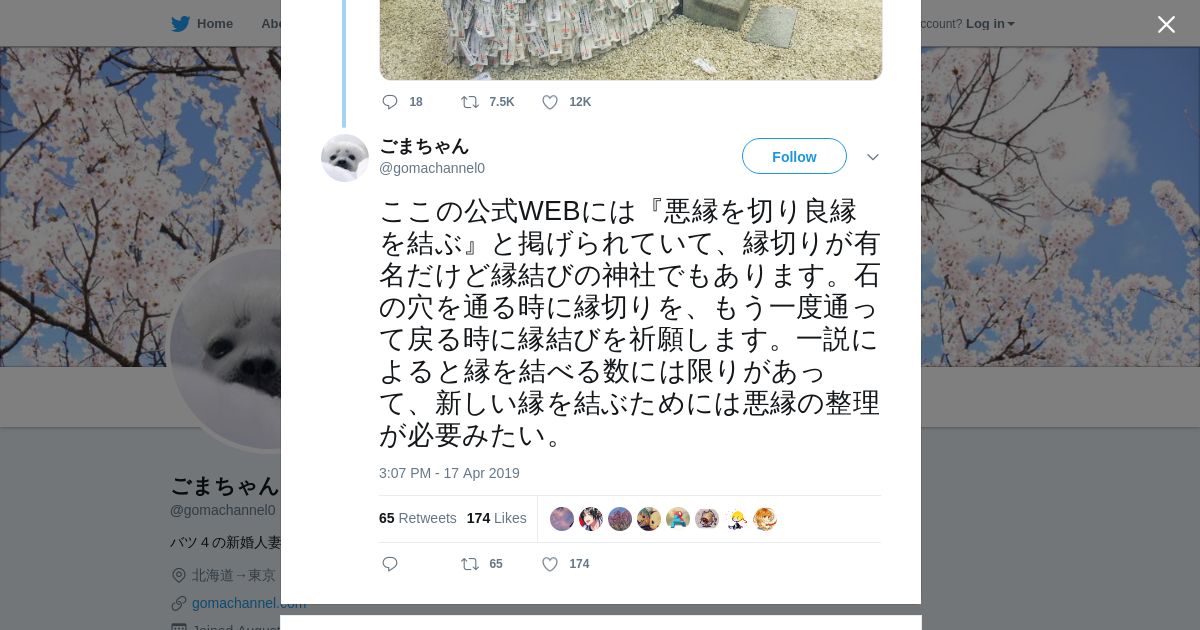View the 65 Retweets list
1200x630 pixels.
tap(417, 518)
